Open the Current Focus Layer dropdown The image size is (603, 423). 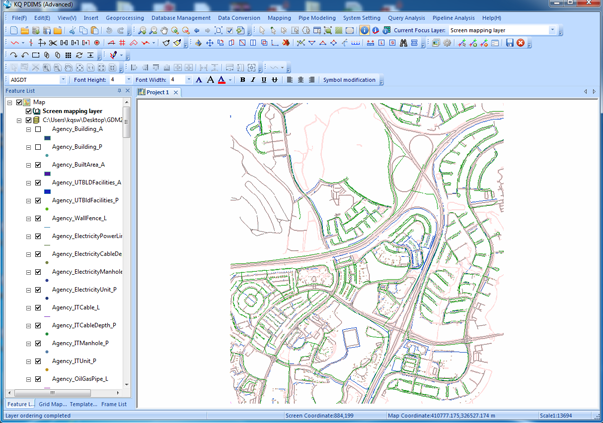pos(552,31)
